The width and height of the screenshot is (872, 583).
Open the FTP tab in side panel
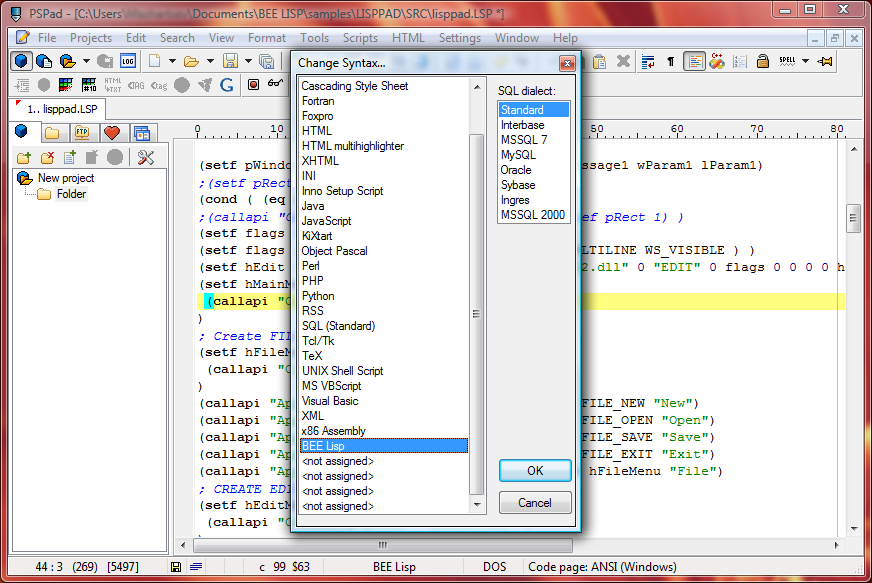81,133
